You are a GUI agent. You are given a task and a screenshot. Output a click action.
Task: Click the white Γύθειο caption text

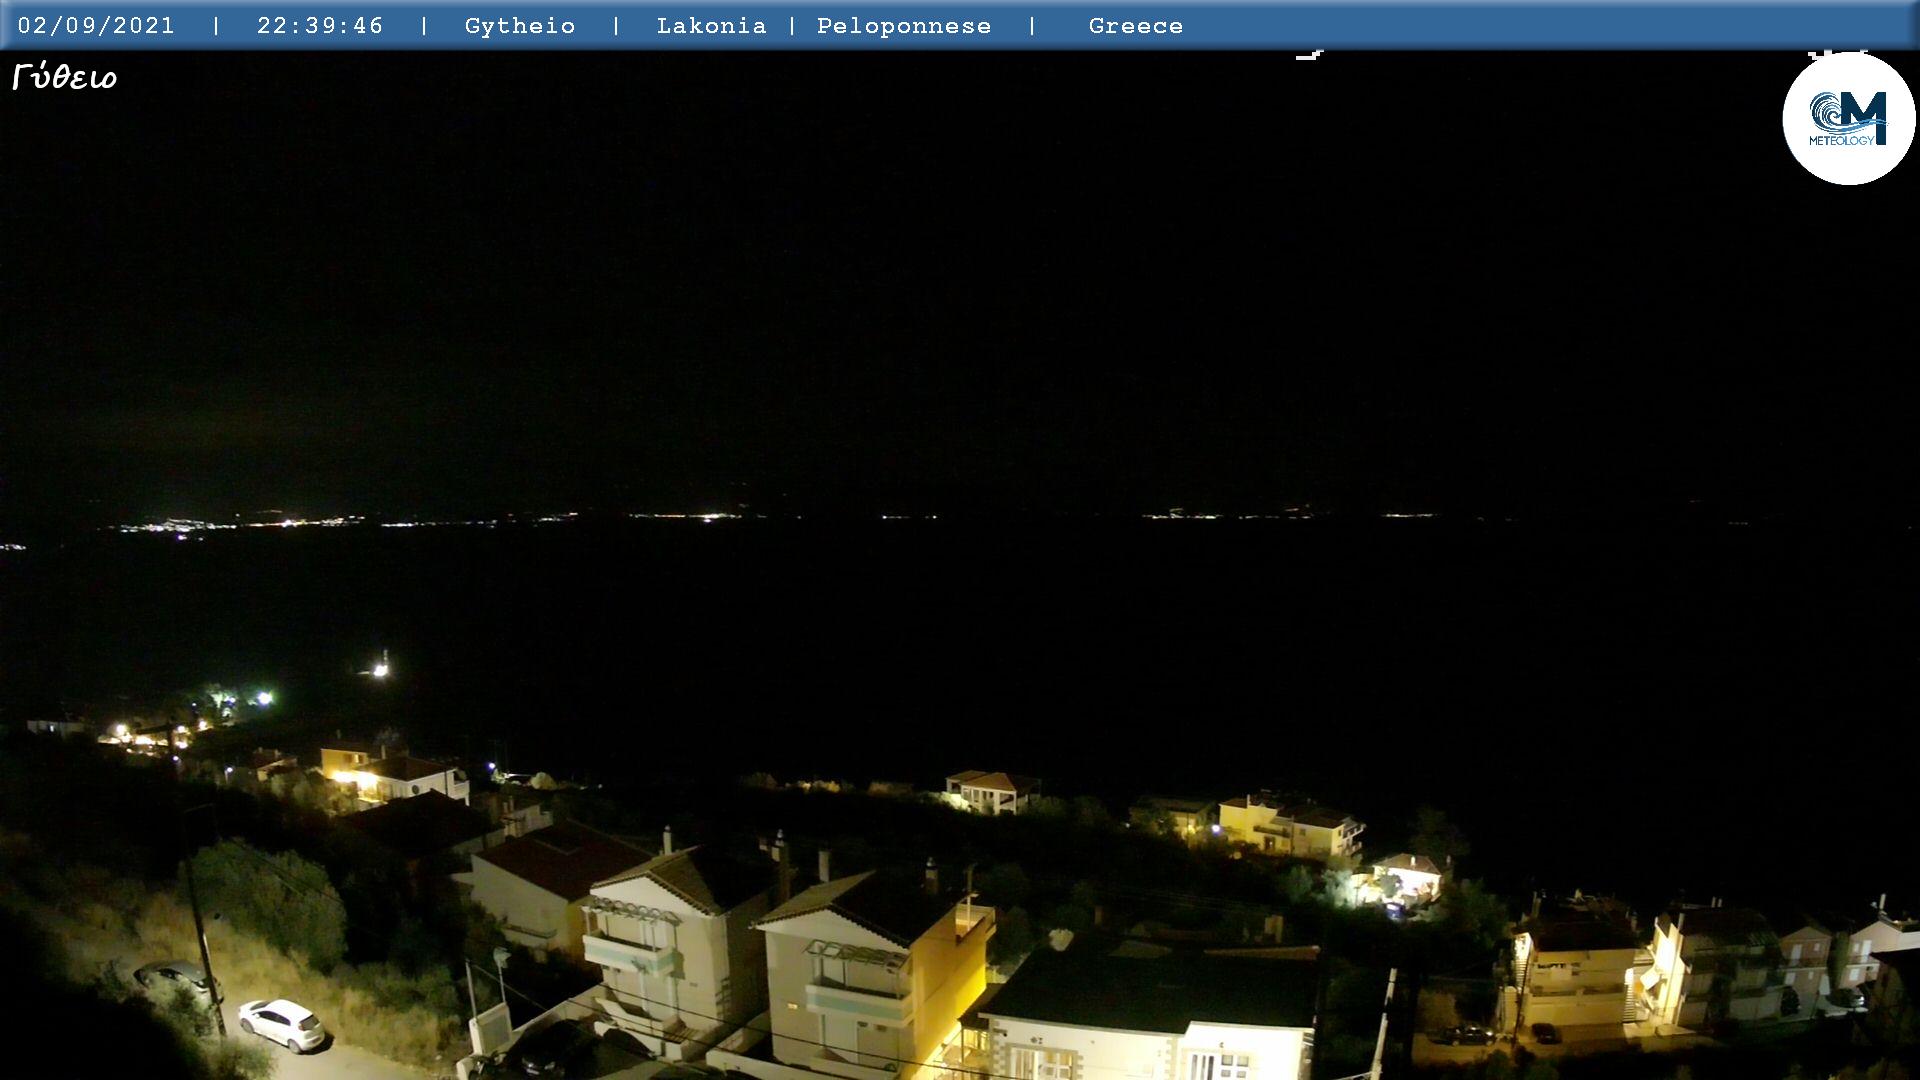(x=65, y=77)
